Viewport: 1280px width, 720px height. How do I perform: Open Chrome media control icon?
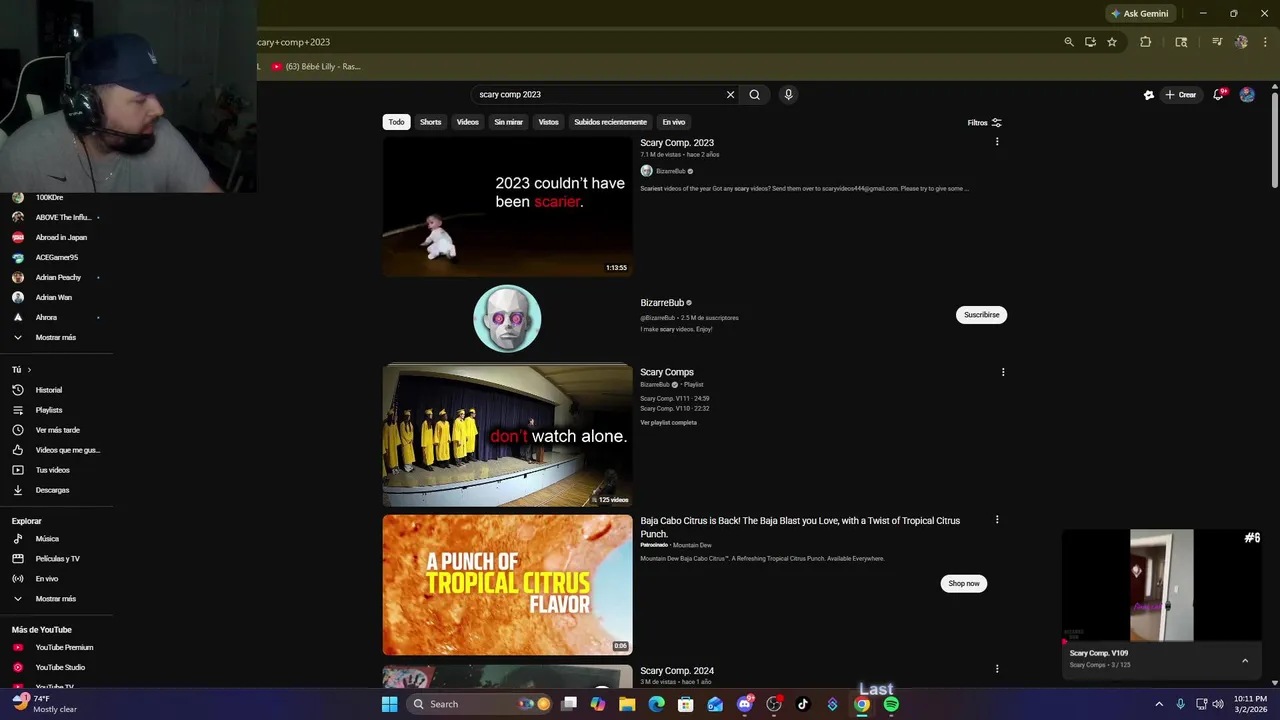click(x=1217, y=42)
